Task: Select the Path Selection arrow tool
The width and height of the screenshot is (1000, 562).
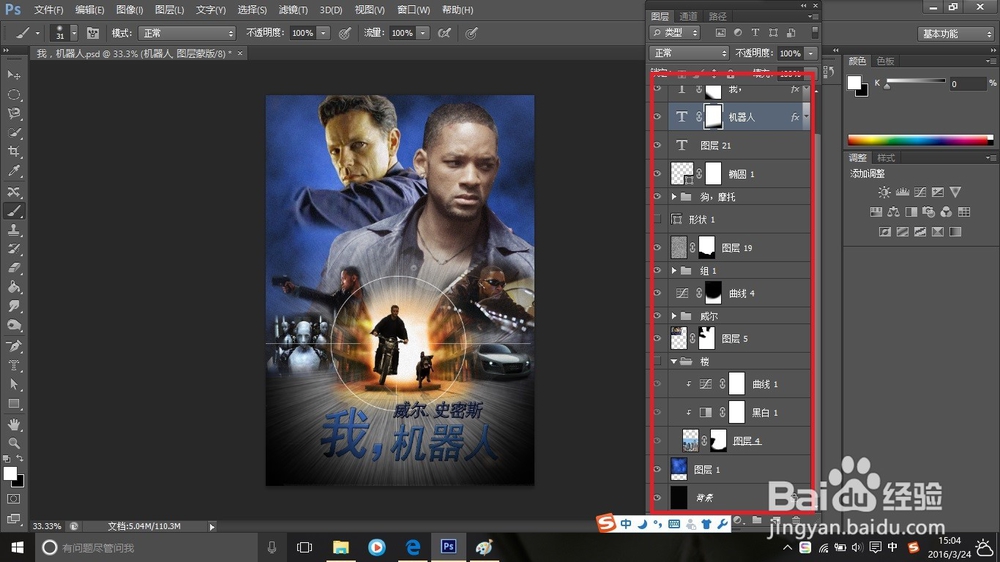Action: (13, 385)
